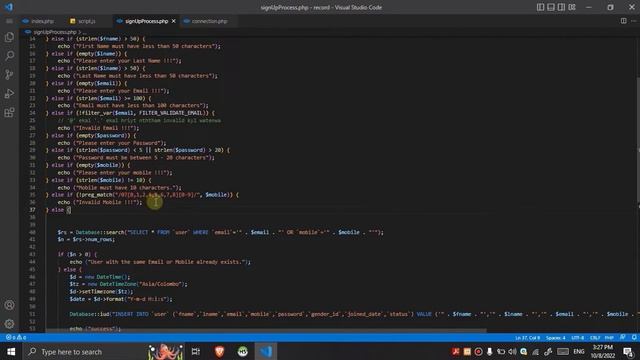
Task: Click the Database::iud INSERT INTO line
Action: pos(354,314)
